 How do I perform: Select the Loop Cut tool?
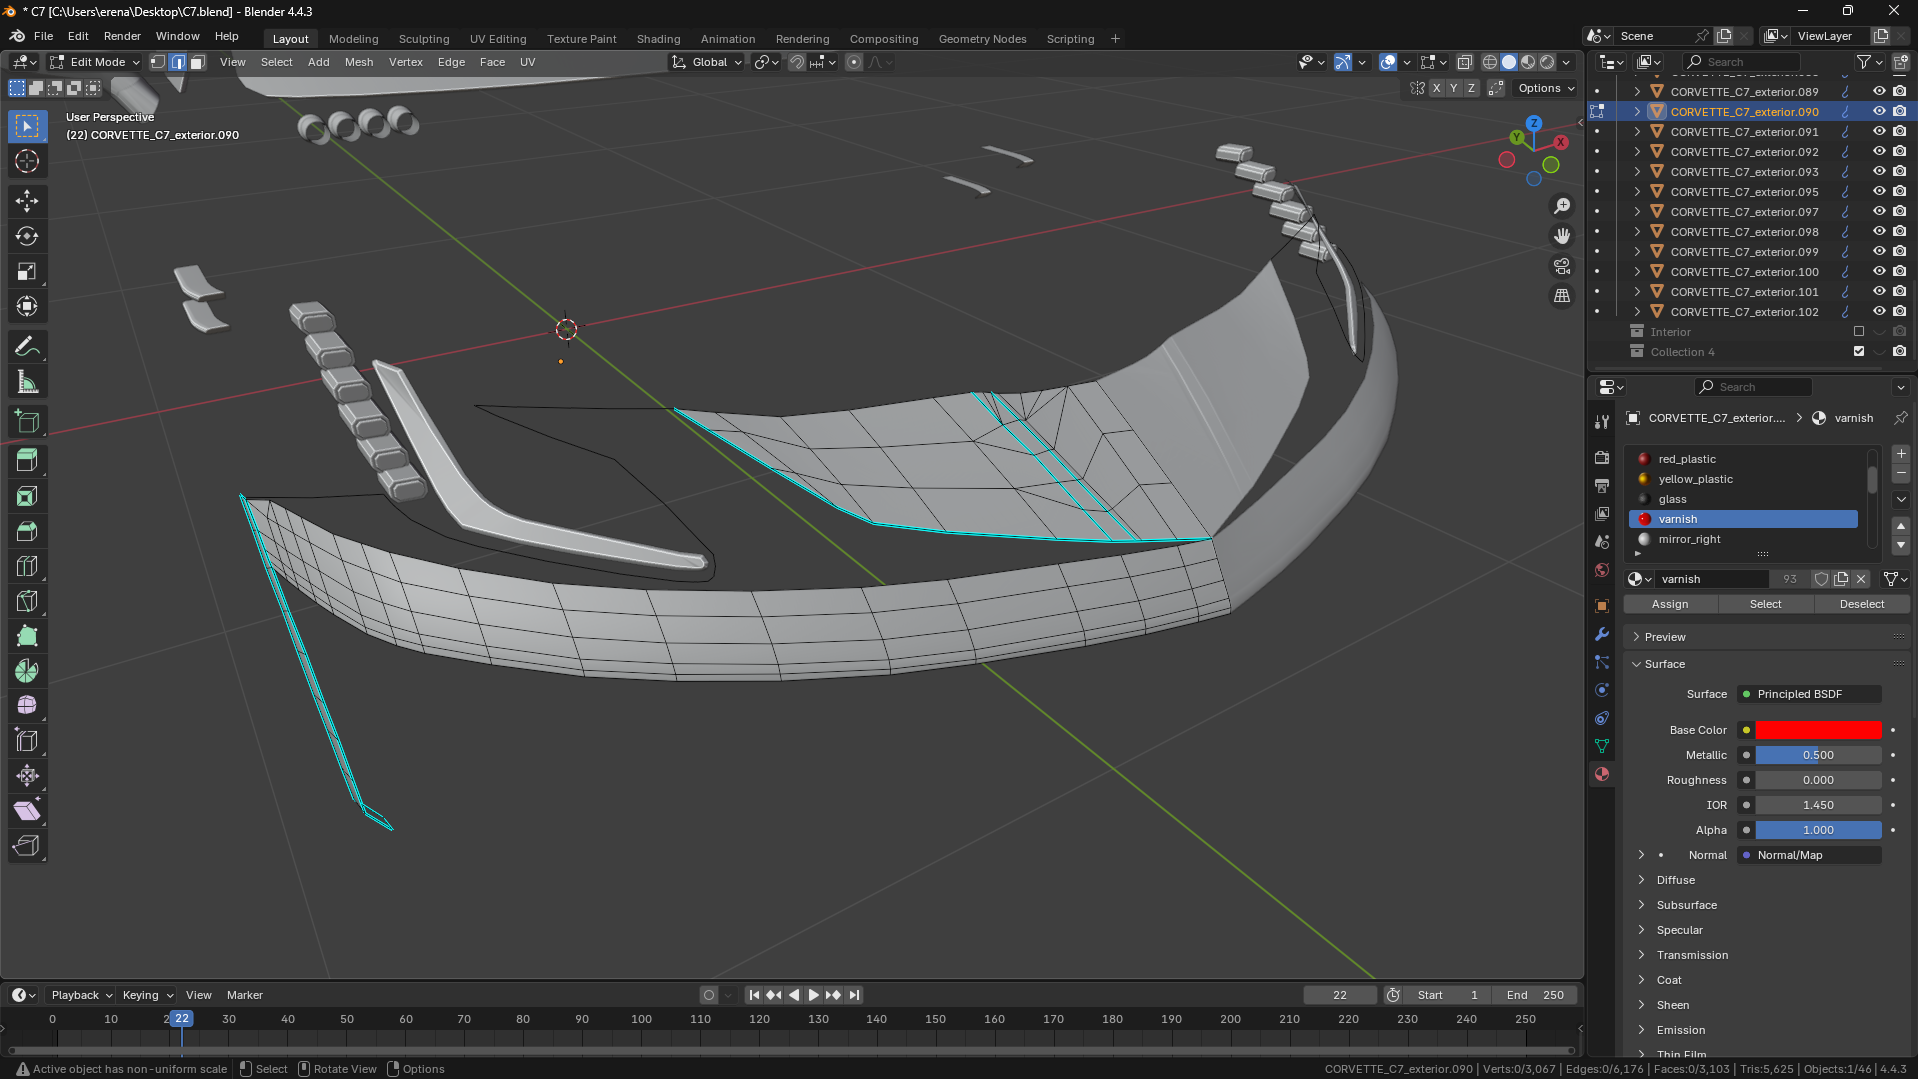click(27, 566)
